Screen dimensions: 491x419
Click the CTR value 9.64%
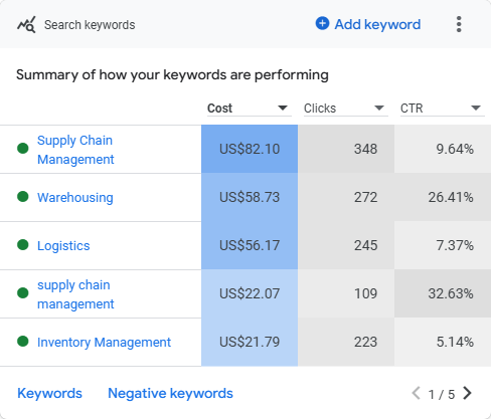pos(455,149)
